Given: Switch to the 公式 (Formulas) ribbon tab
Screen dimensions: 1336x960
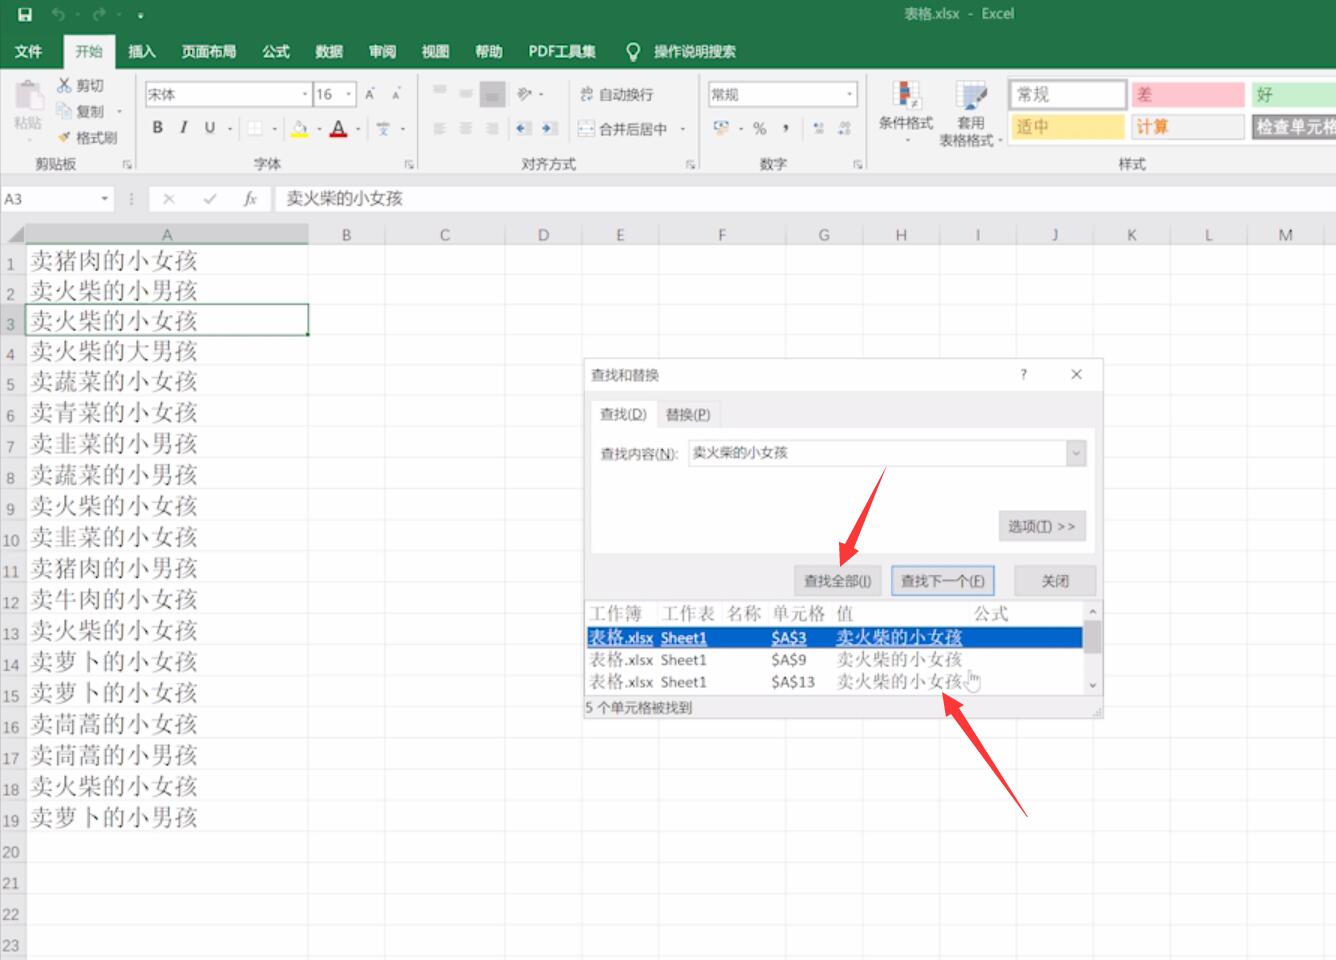Looking at the screenshot, I should [x=276, y=51].
